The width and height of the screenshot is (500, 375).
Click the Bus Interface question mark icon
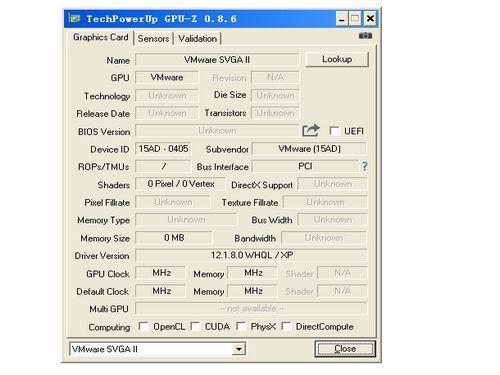click(x=365, y=166)
